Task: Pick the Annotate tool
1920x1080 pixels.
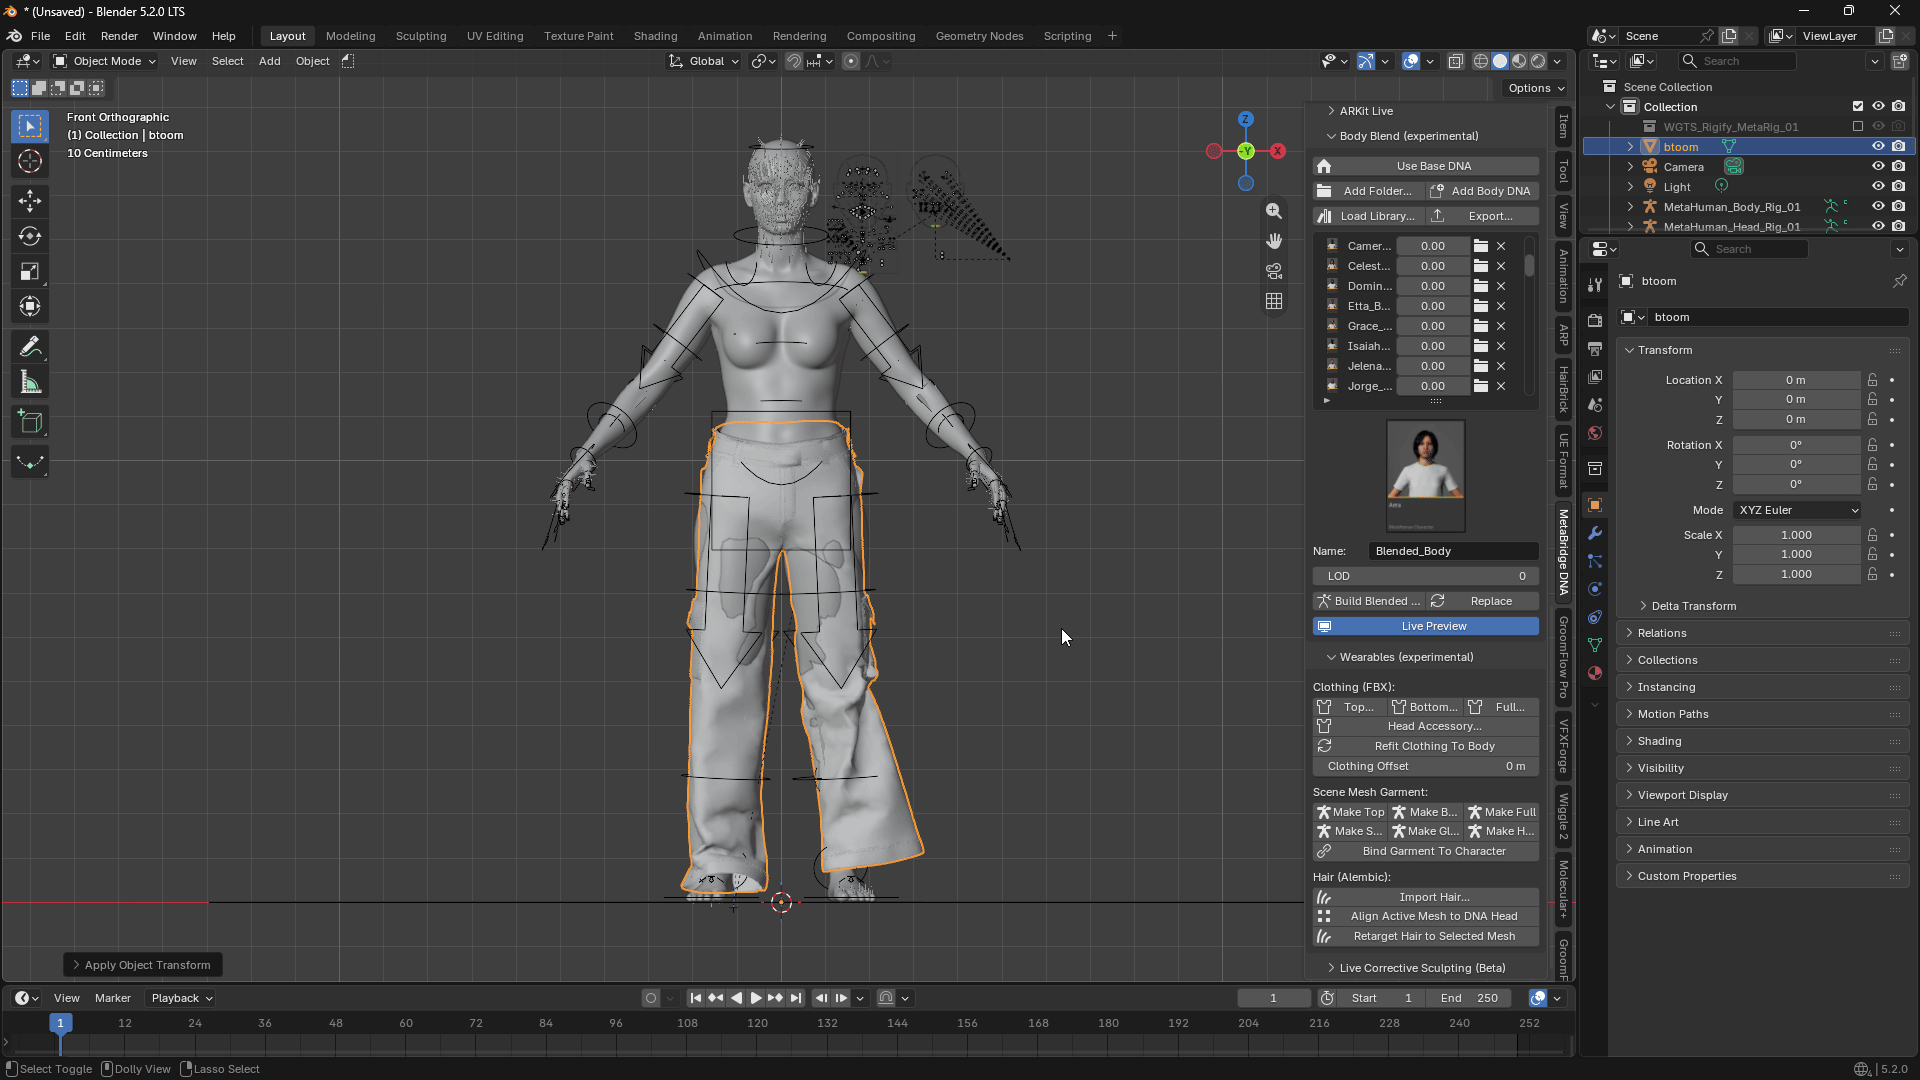Action: point(30,347)
